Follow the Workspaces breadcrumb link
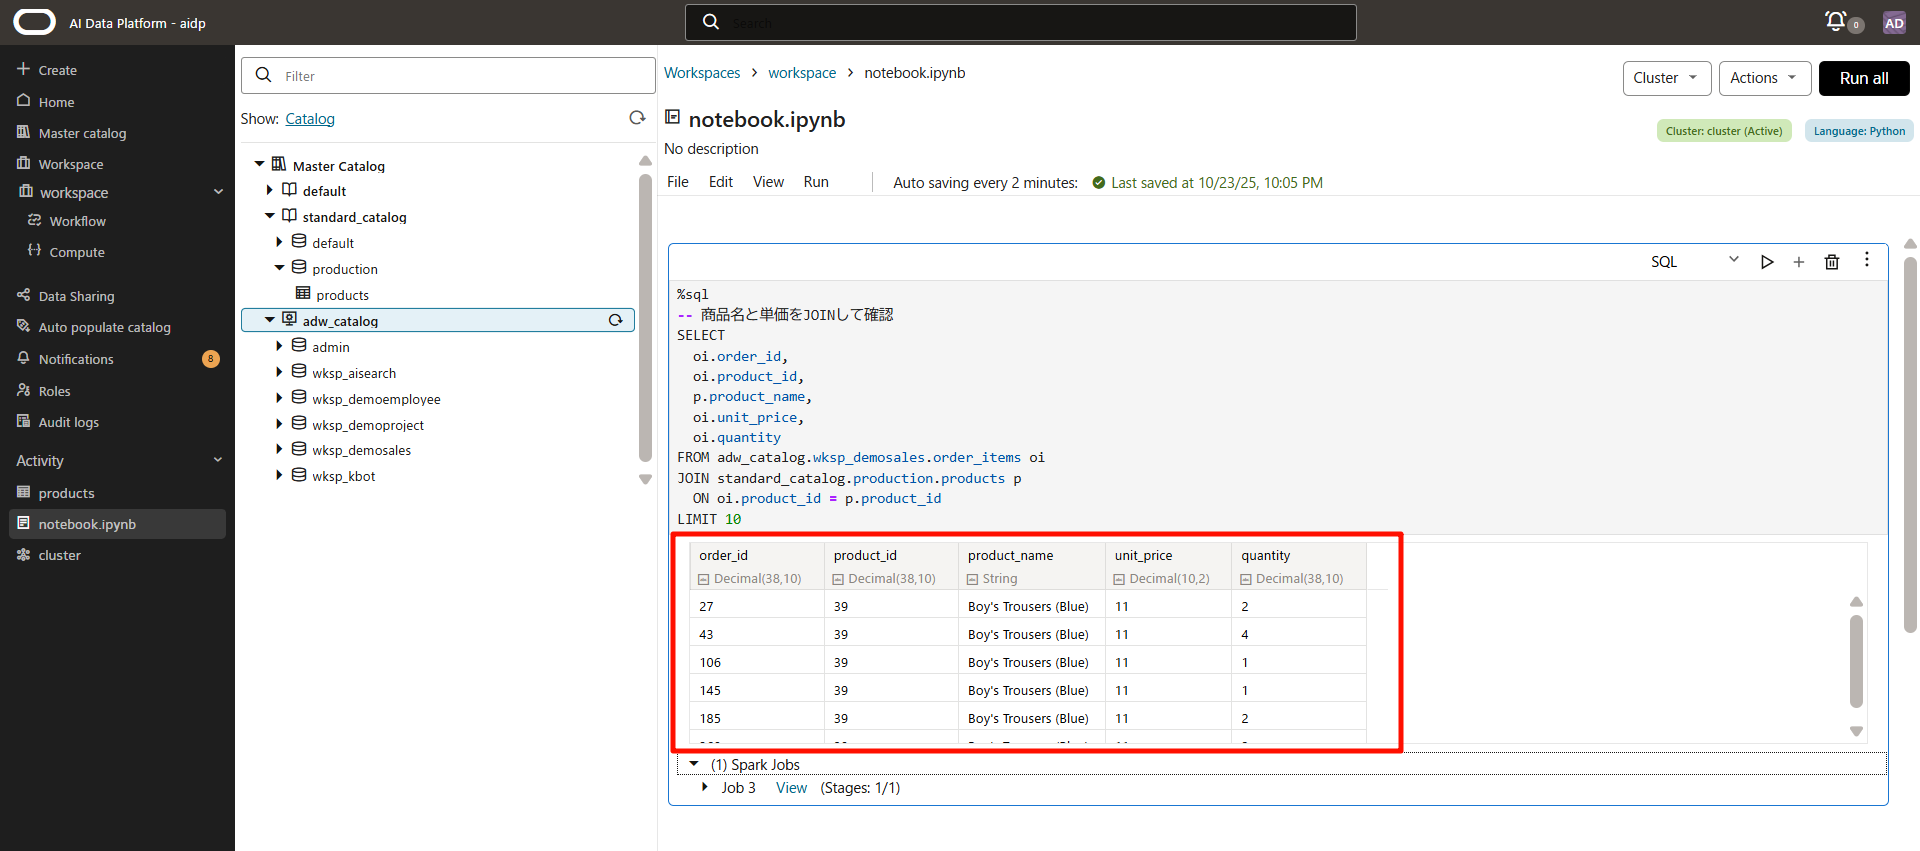 tap(702, 73)
